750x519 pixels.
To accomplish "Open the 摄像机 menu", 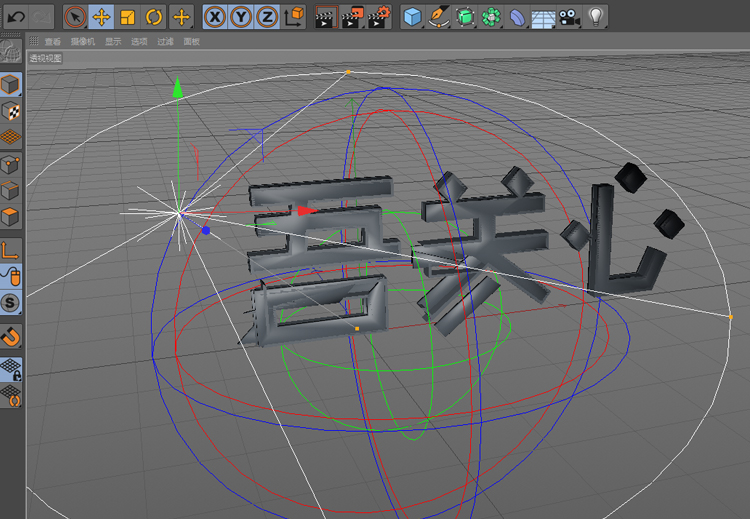I will (x=83, y=42).
